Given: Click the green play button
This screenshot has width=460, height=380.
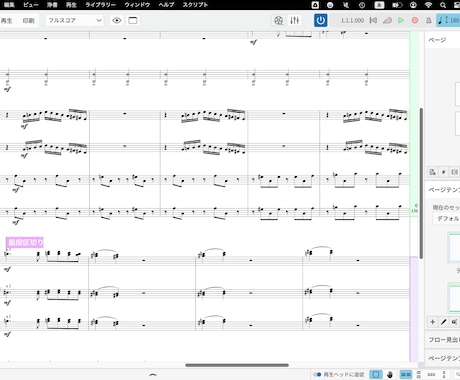Looking at the screenshot, I should 401,20.
